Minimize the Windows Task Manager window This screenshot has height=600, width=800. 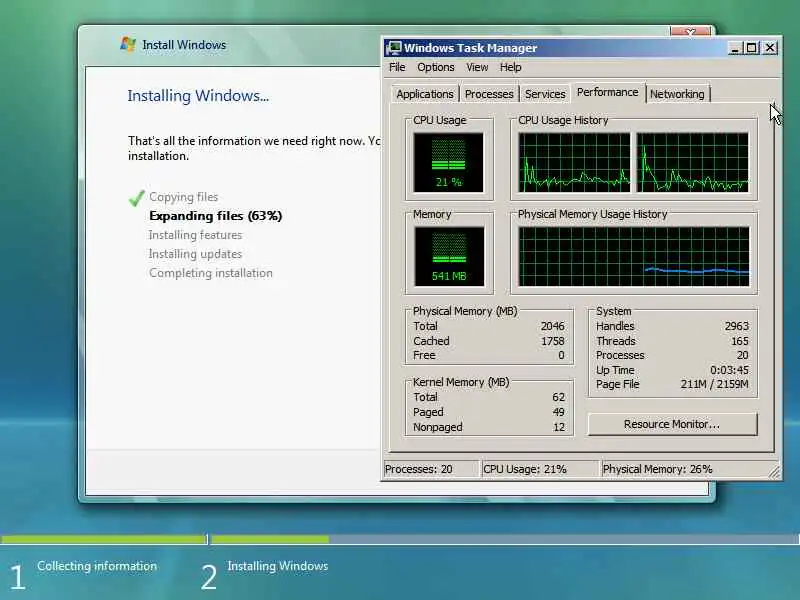[735, 48]
